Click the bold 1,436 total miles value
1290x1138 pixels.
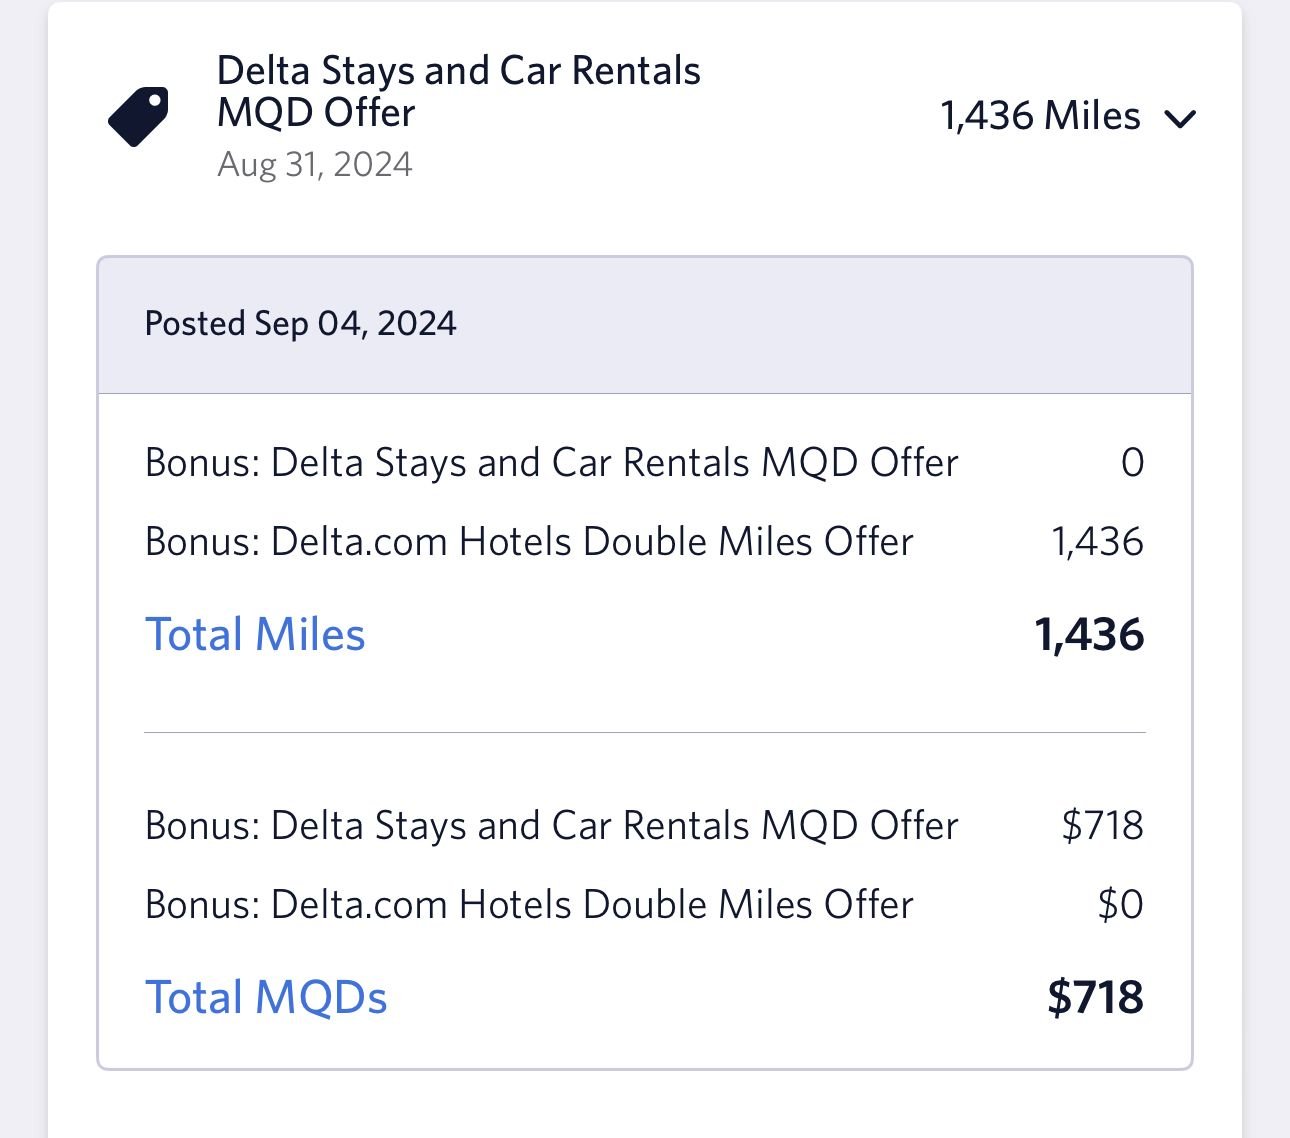click(1089, 635)
